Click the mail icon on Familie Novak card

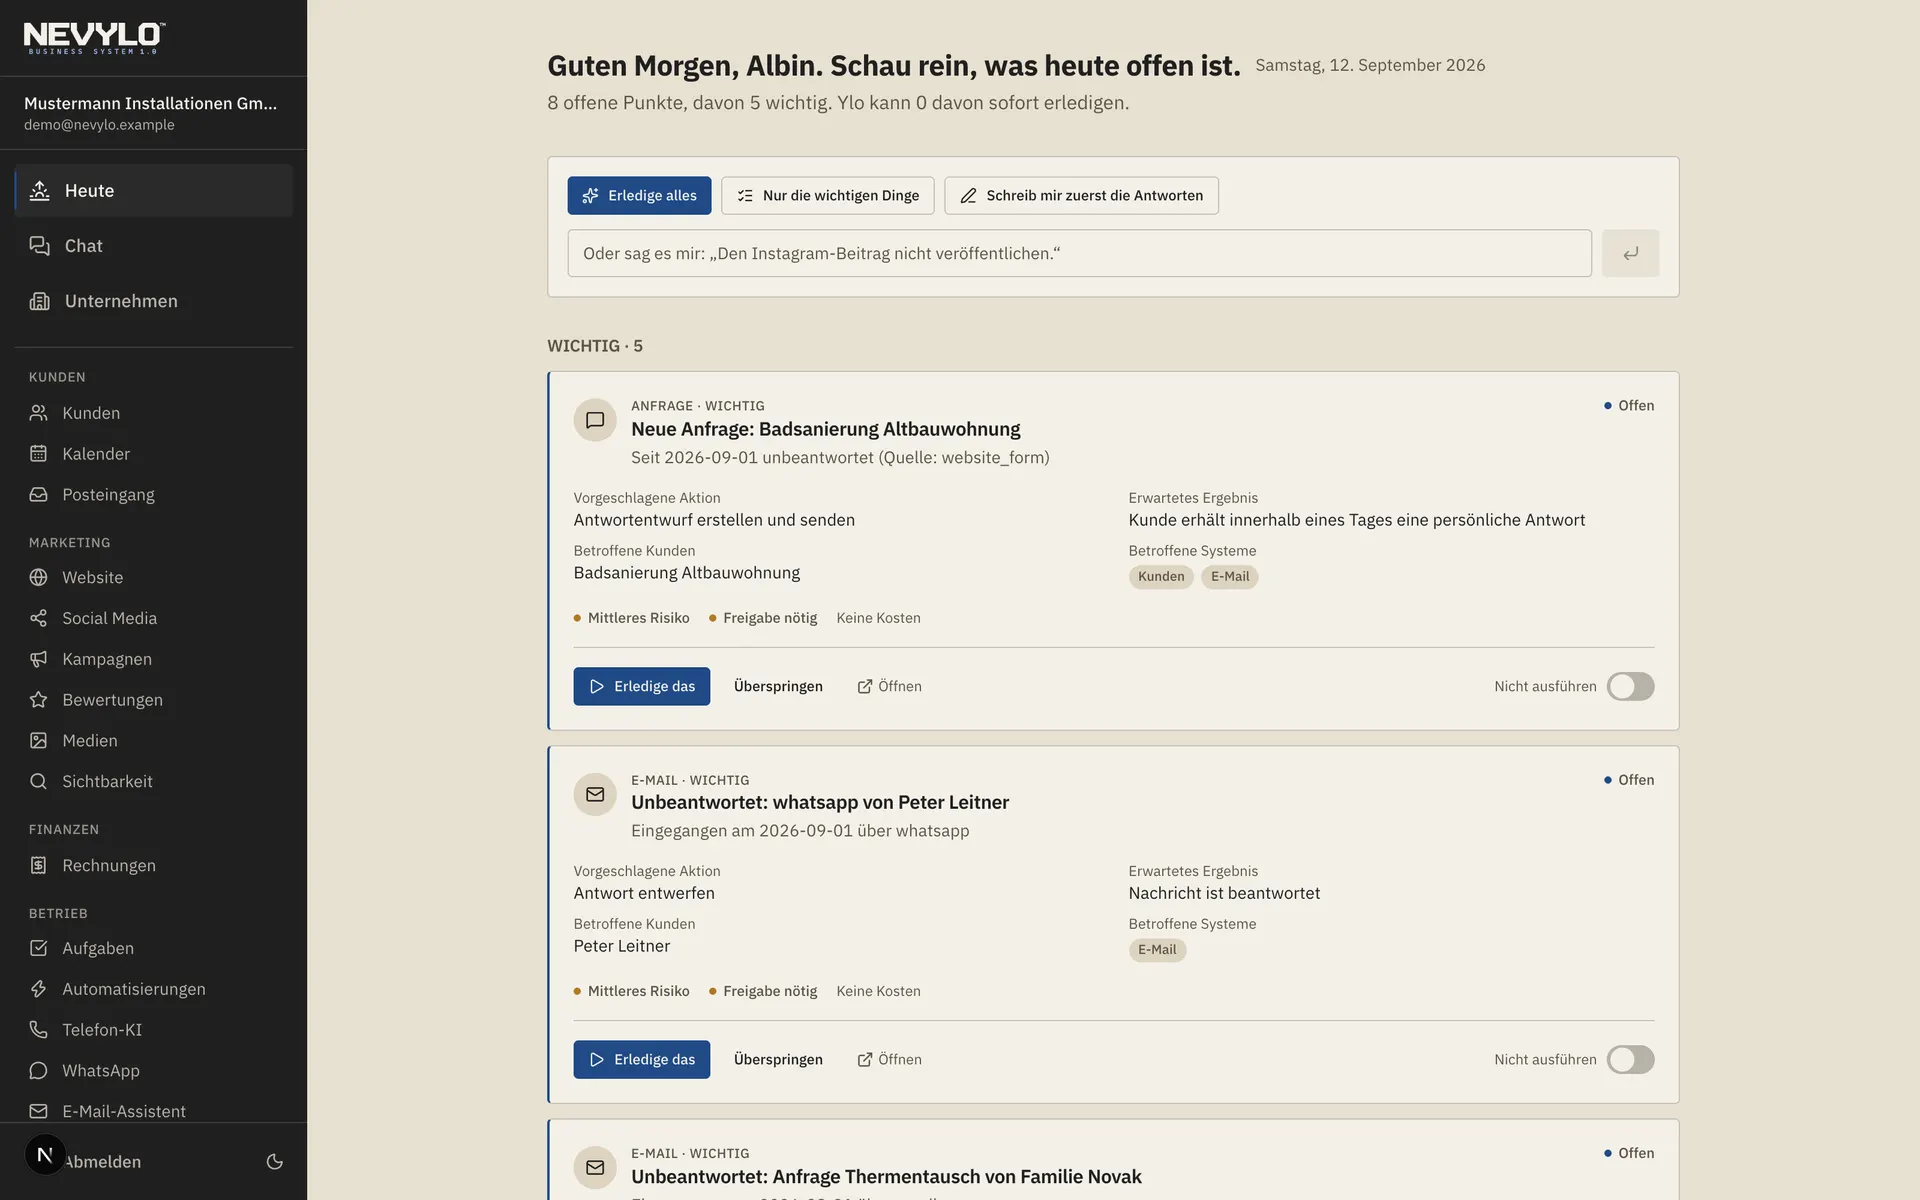[595, 1167]
